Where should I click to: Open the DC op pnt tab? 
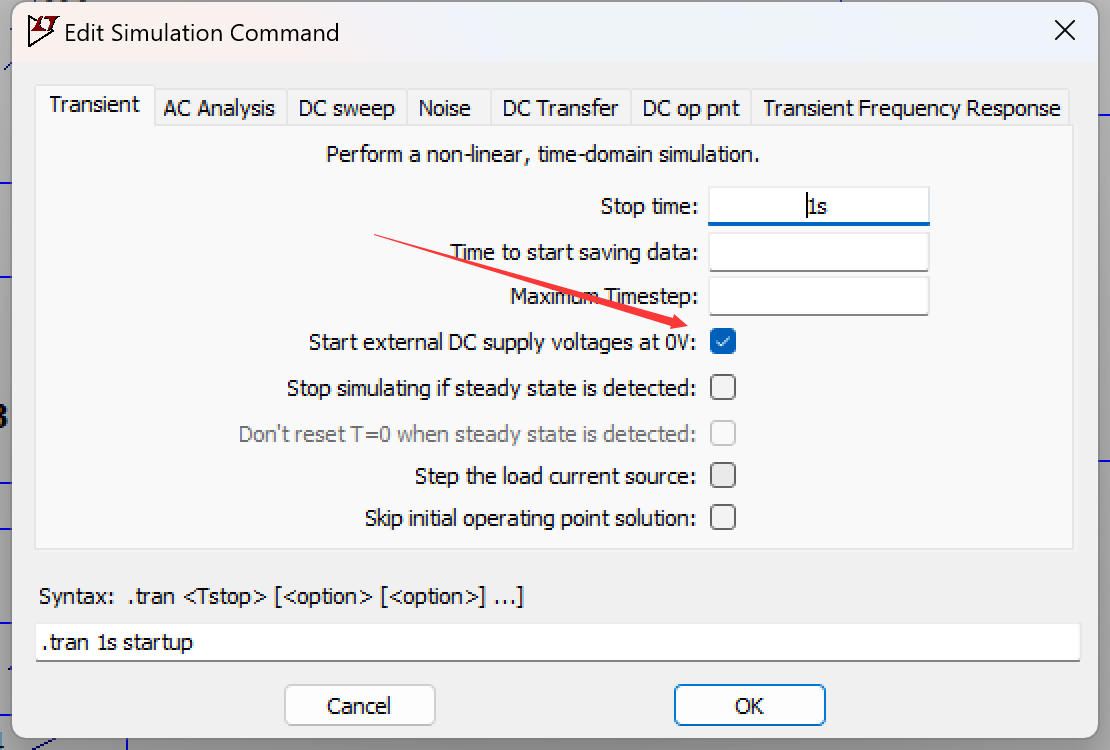pos(691,108)
